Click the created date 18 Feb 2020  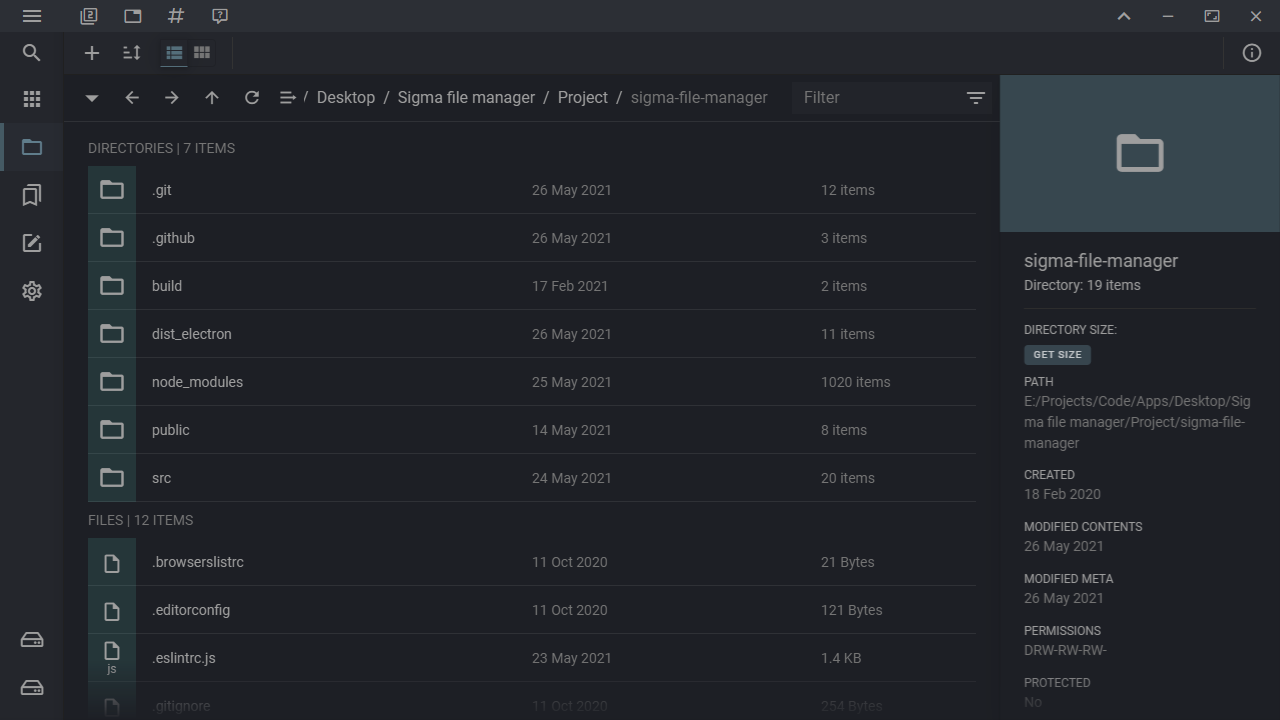(x=1062, y=494)
